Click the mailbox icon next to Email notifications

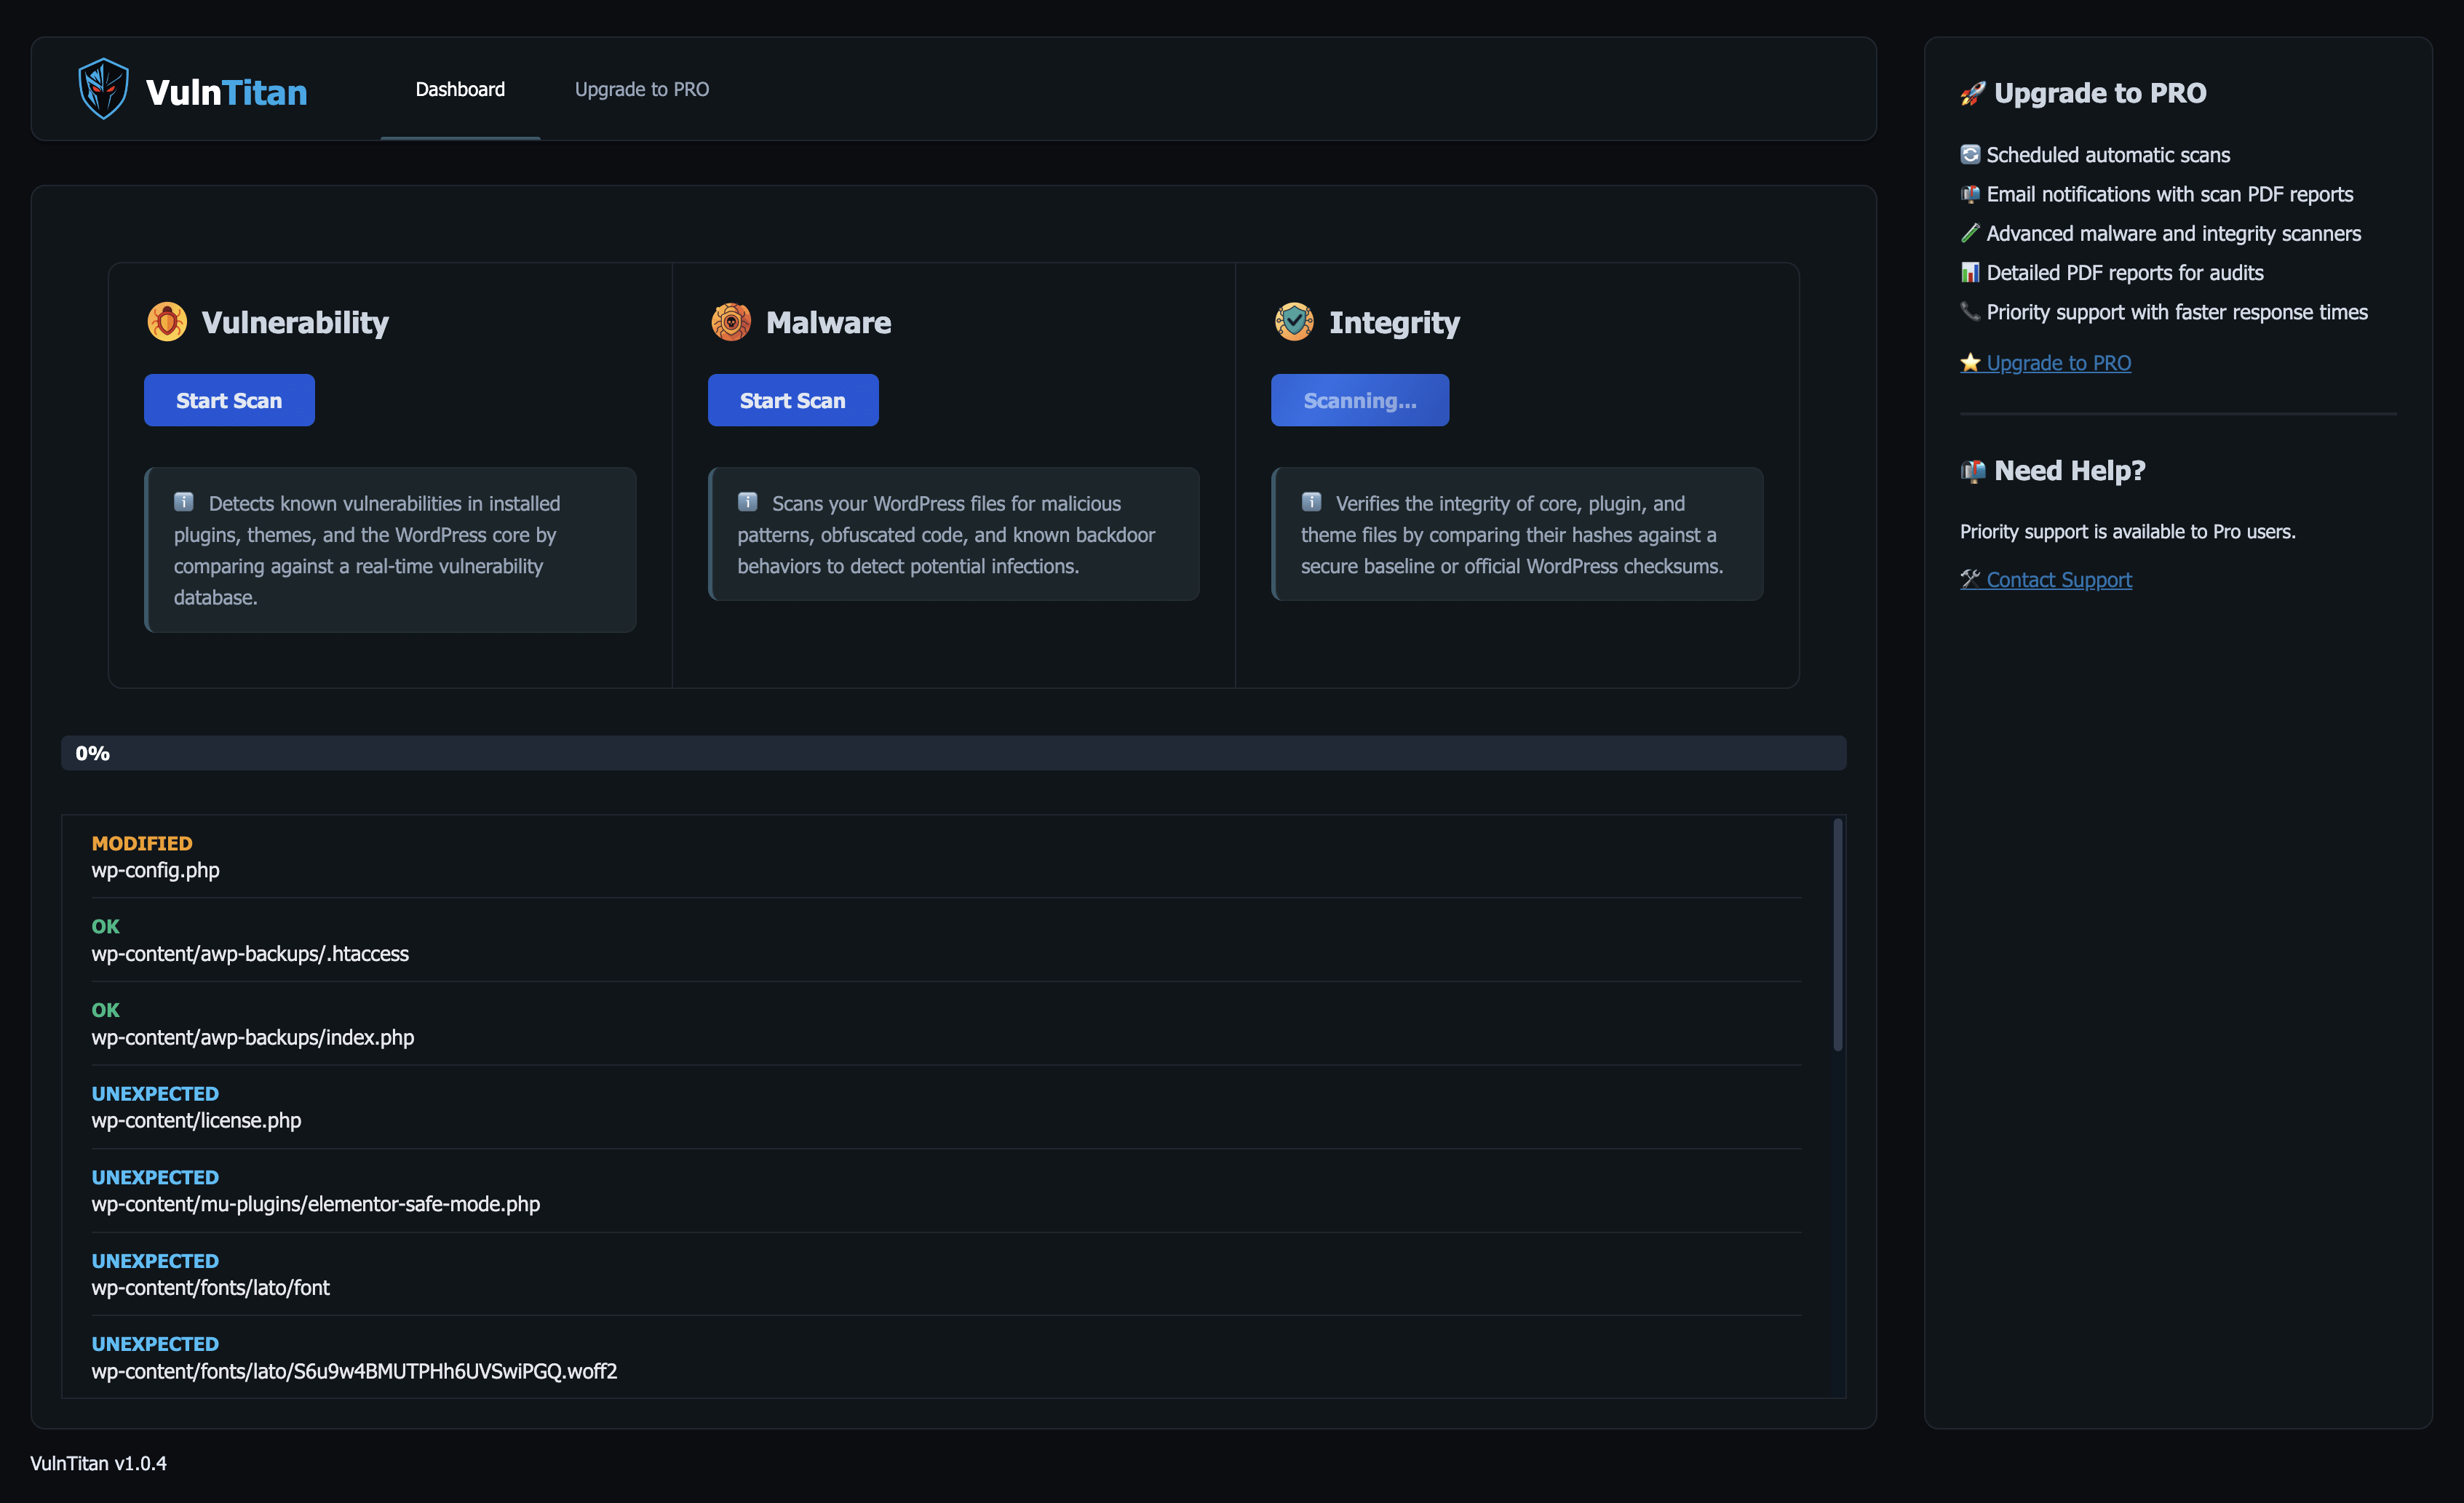coord(1970,194)
